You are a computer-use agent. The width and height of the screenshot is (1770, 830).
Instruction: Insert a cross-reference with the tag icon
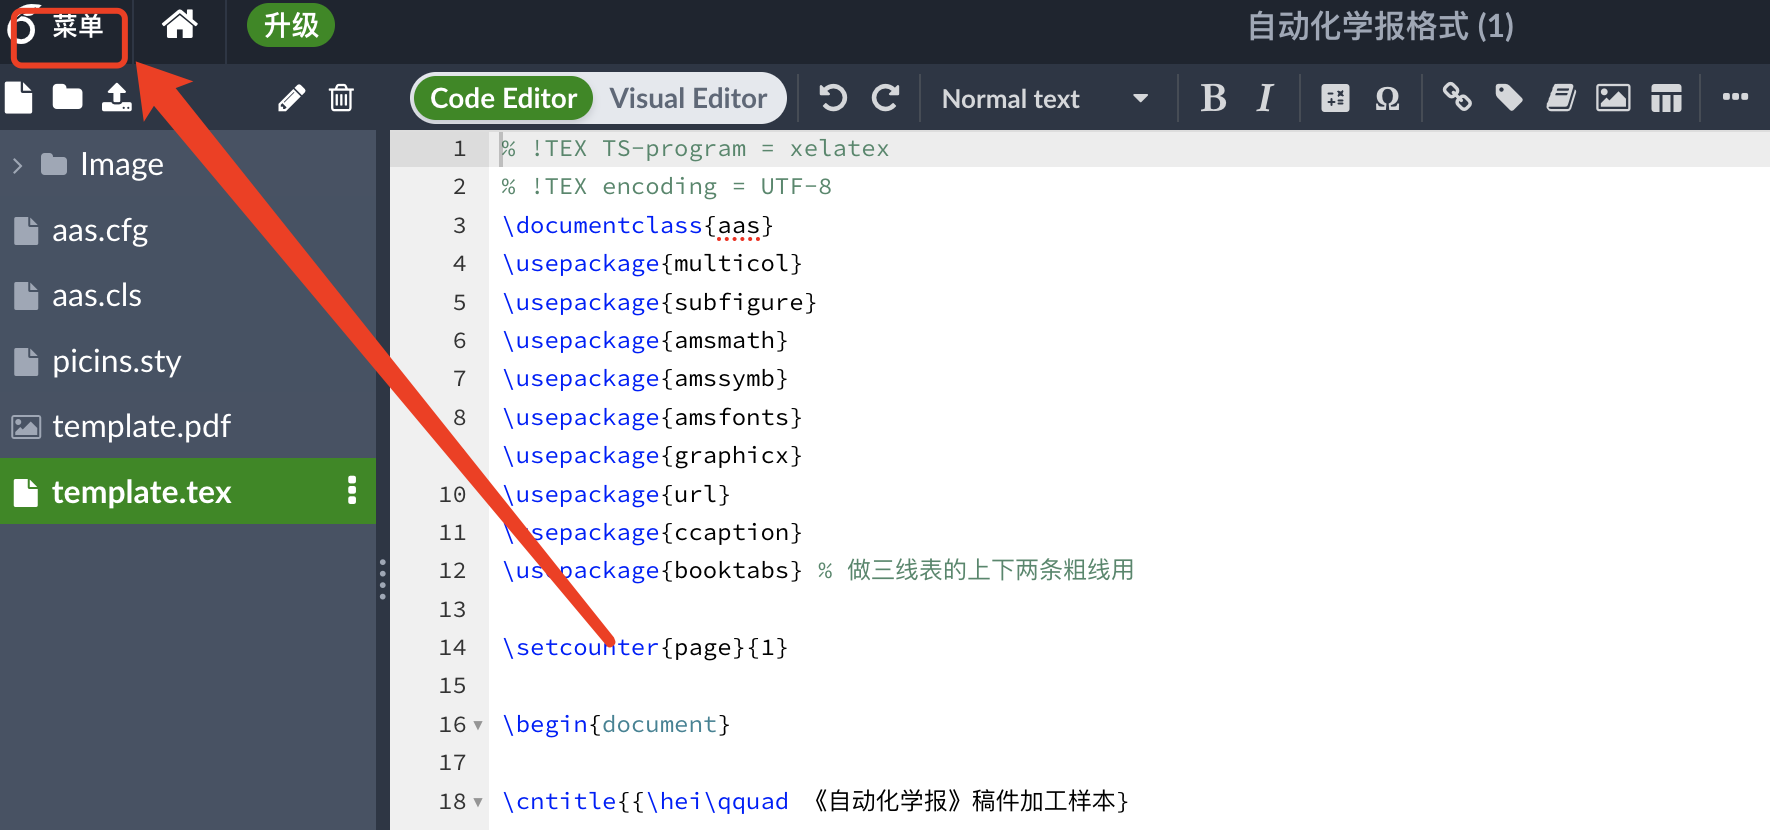point(1509,97)
